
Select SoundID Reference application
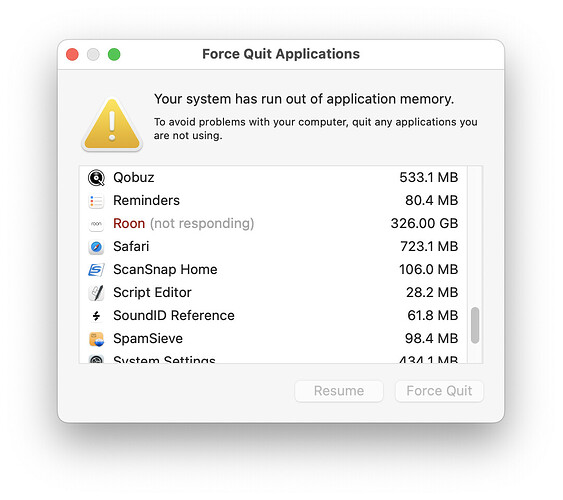(x=273, y=316)
